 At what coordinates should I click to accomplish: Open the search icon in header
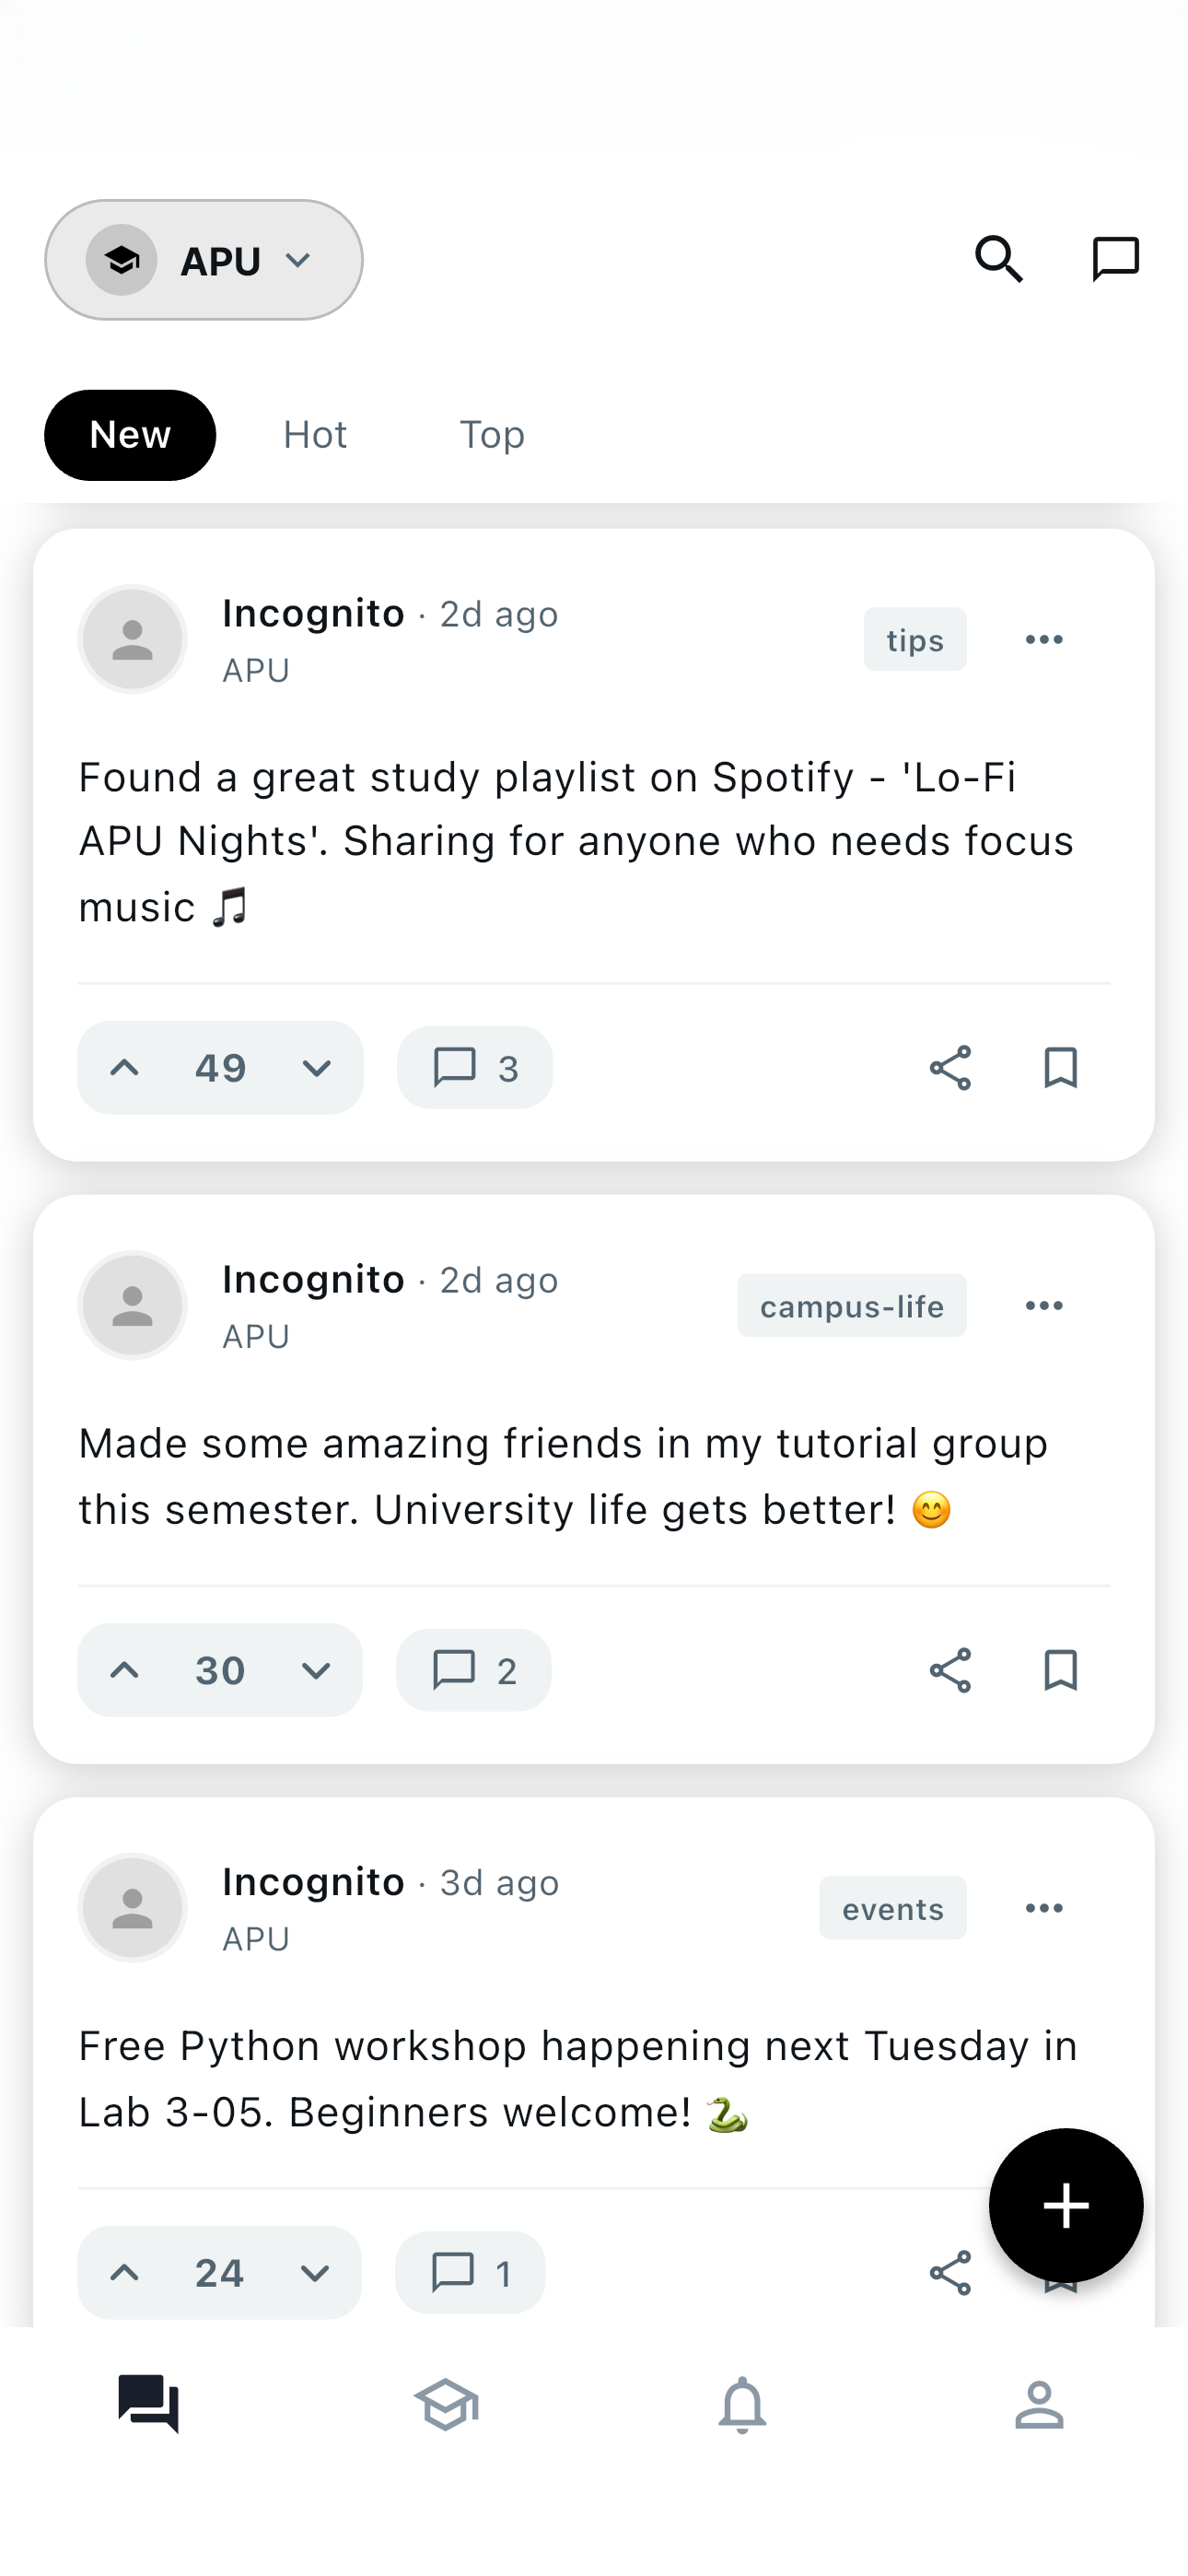[998, 260]
